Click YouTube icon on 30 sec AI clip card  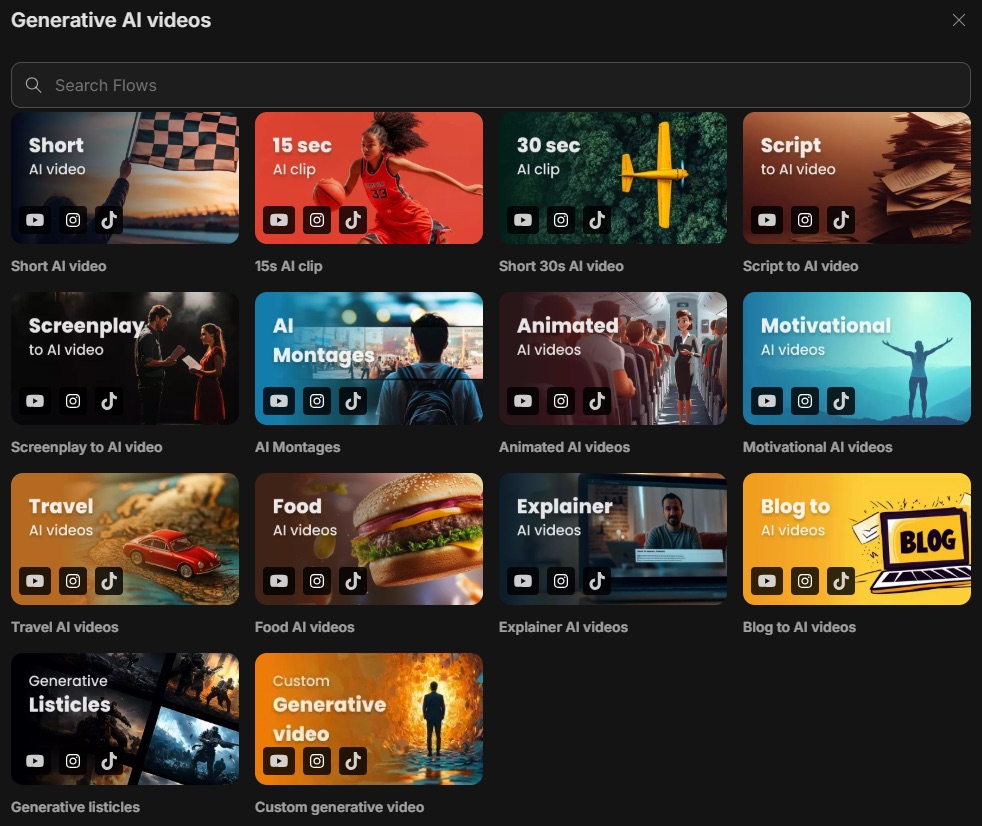(523, 220)
